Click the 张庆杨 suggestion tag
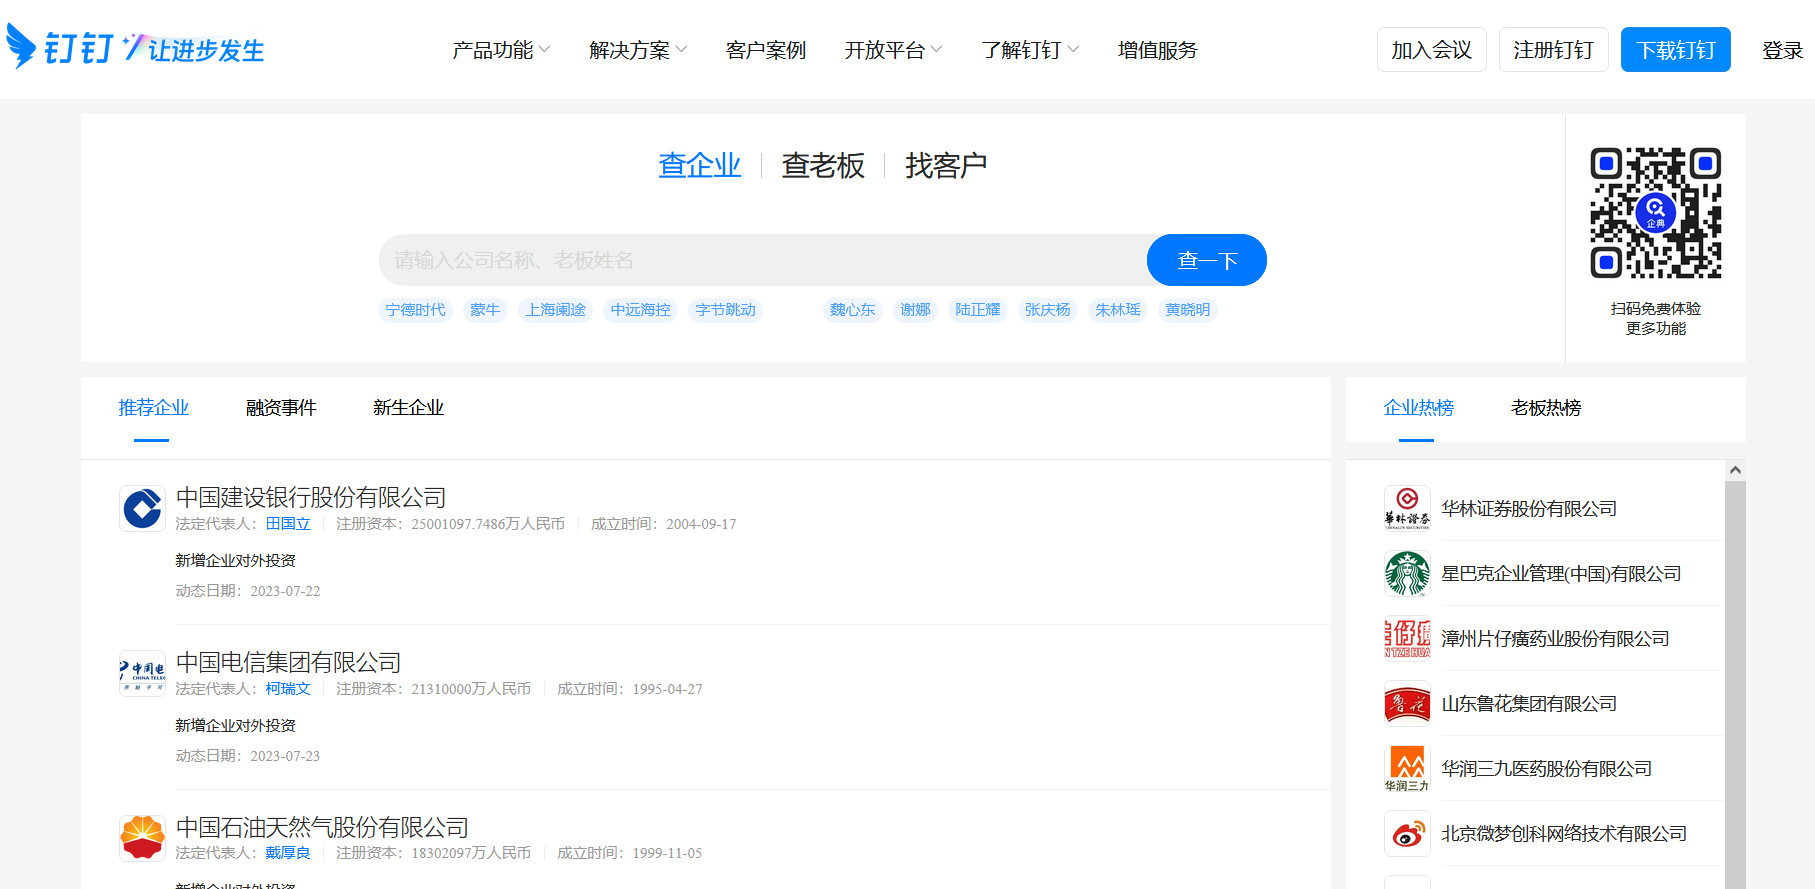 pyautogui.click(x=1048, y=310)
